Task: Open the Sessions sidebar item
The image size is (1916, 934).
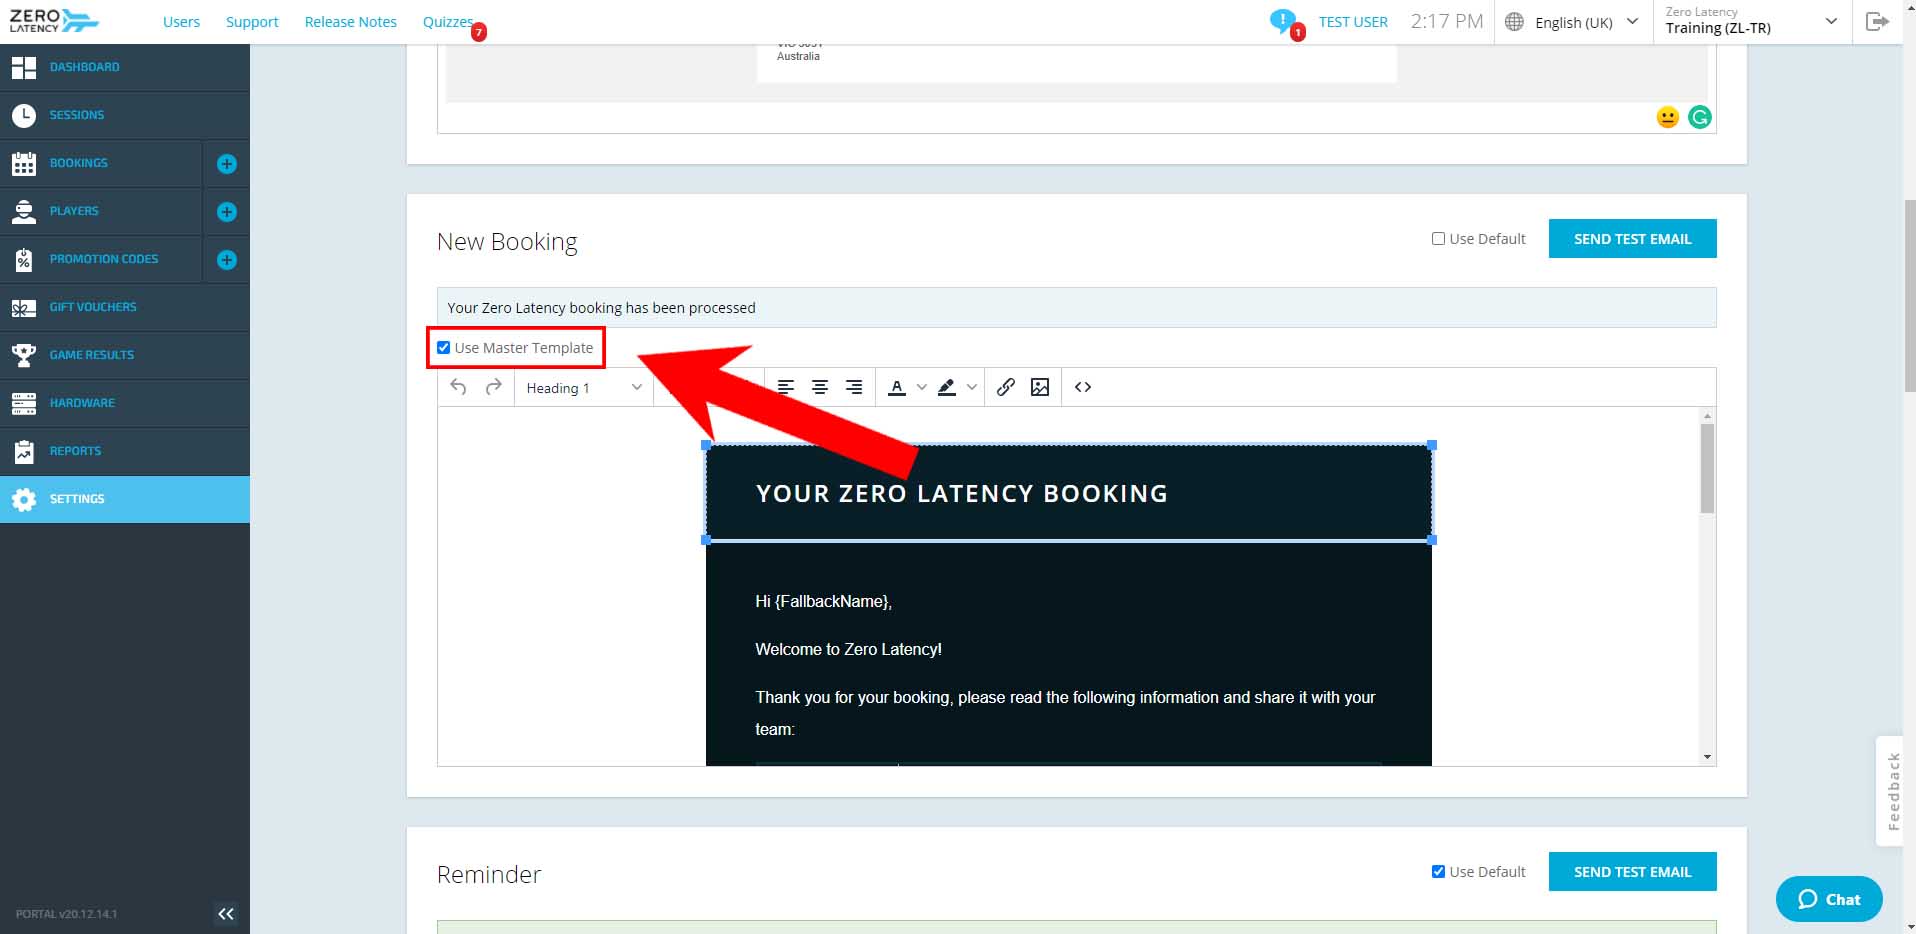Action: coord(125,115)
